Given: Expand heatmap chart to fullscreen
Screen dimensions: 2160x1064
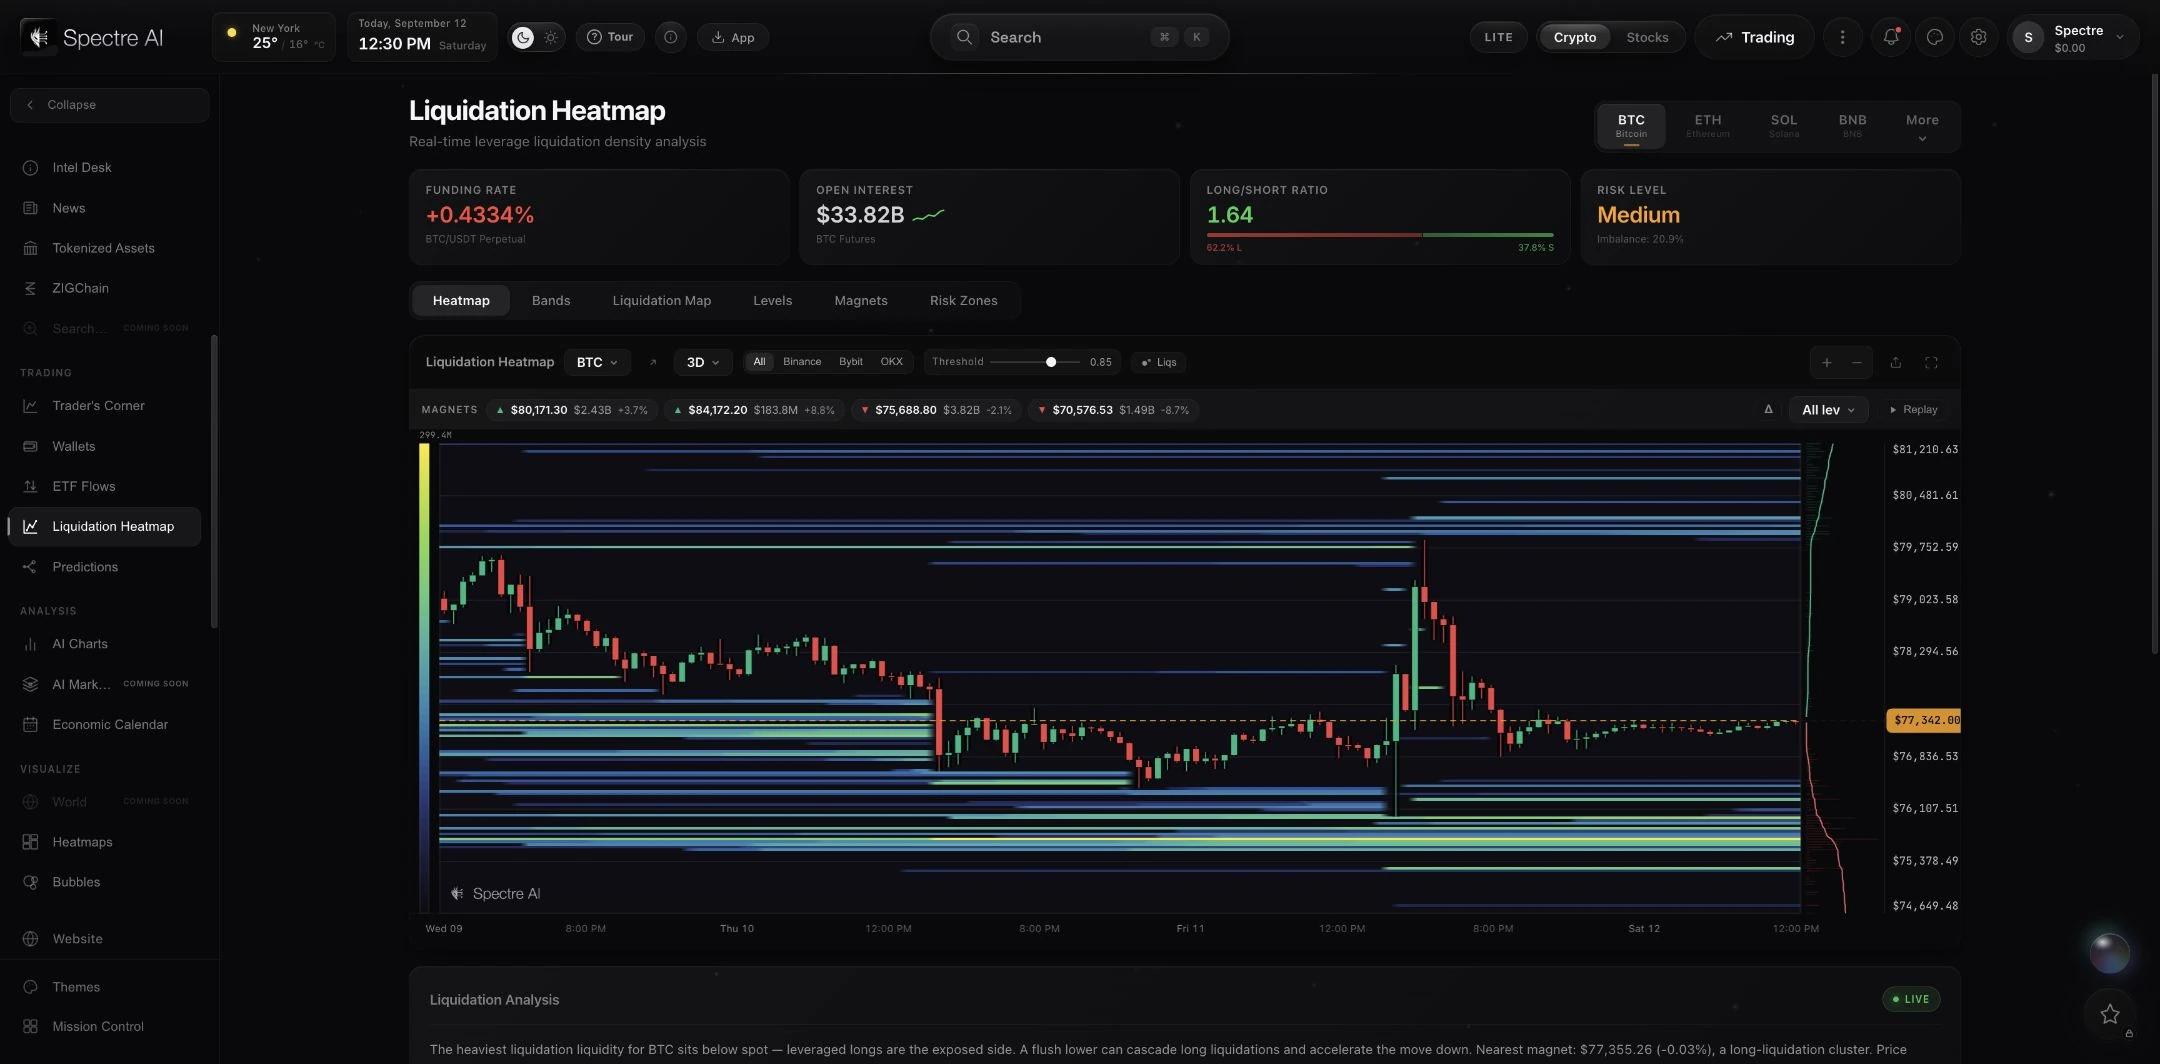Looking at the screenshot, I should point(1931,362).
